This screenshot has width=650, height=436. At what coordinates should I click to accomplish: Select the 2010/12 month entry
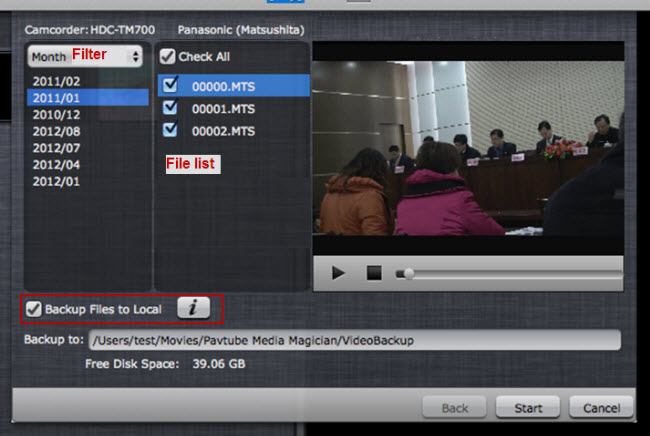pyautogui.click(x=56, y=115)
